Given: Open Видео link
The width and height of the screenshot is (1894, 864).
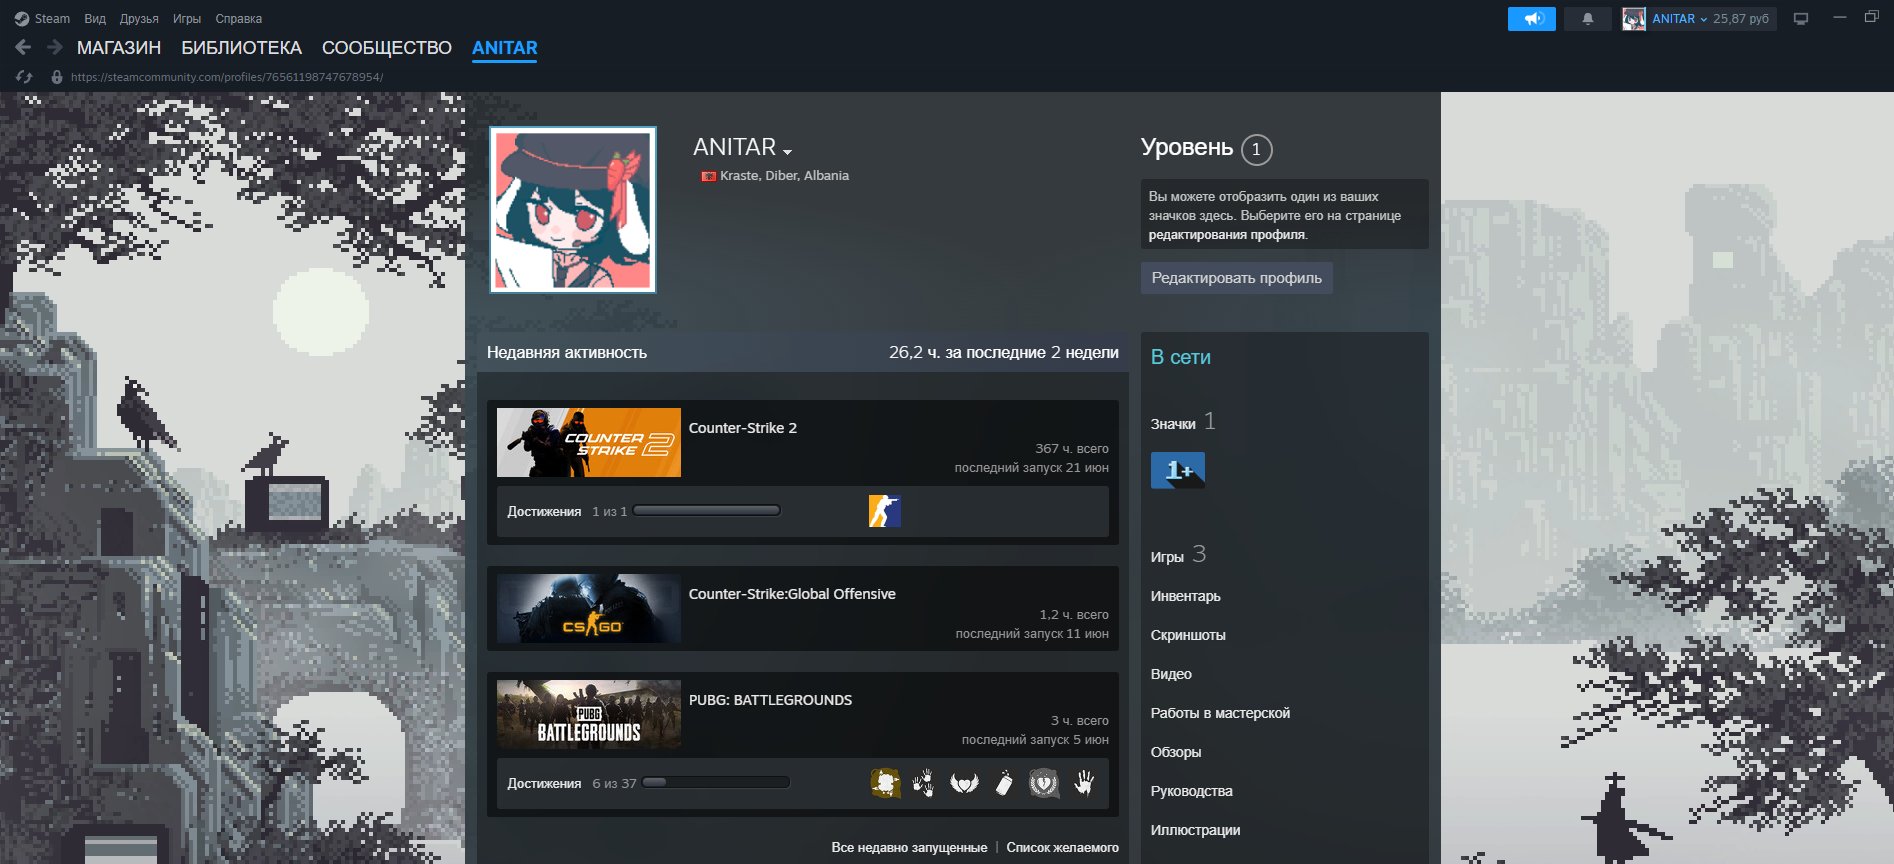Looking at the screenshot, I should point(1171,674).
